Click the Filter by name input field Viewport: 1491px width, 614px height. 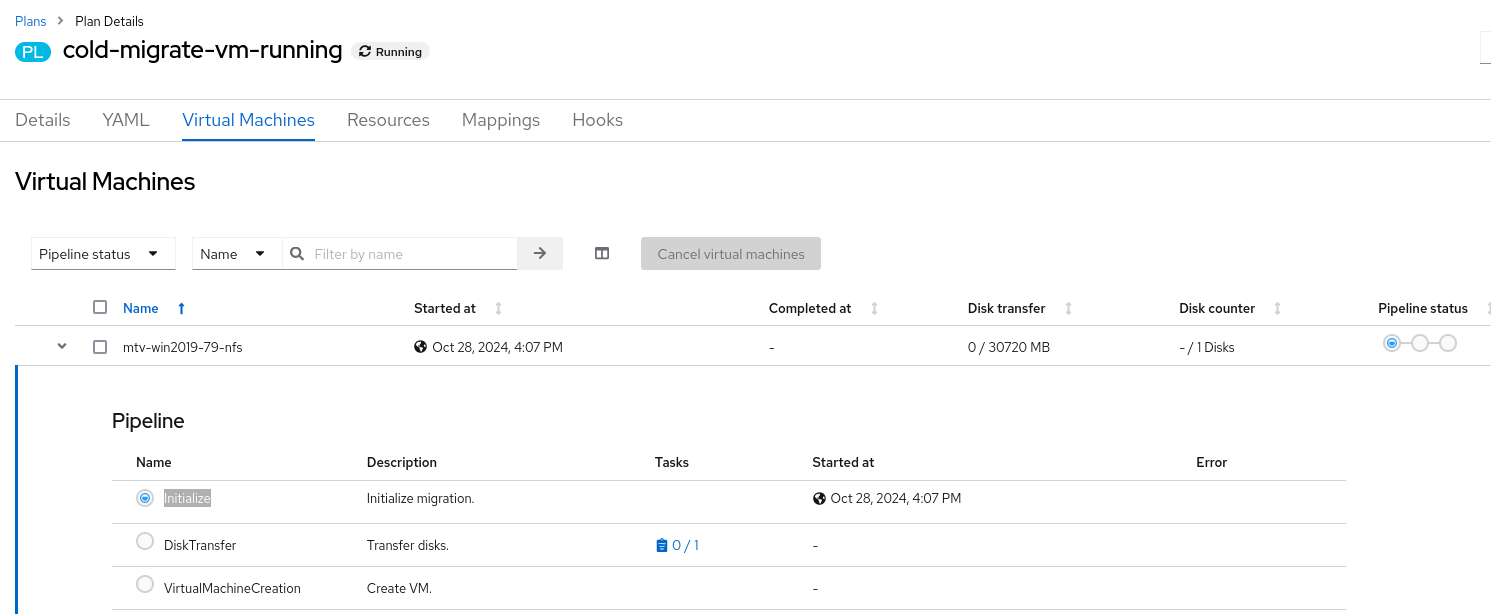click(412, 254)
